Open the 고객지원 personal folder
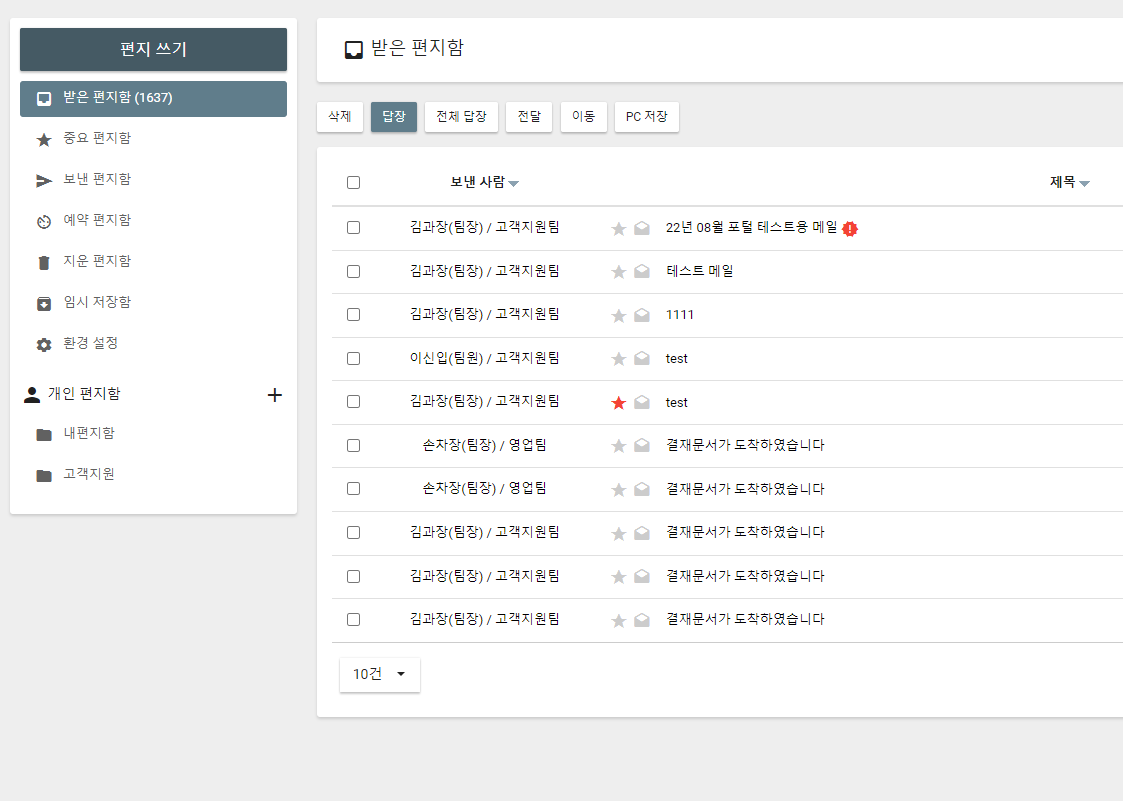1123x801 pixels. pyautogui.click(x=88, y=475)
